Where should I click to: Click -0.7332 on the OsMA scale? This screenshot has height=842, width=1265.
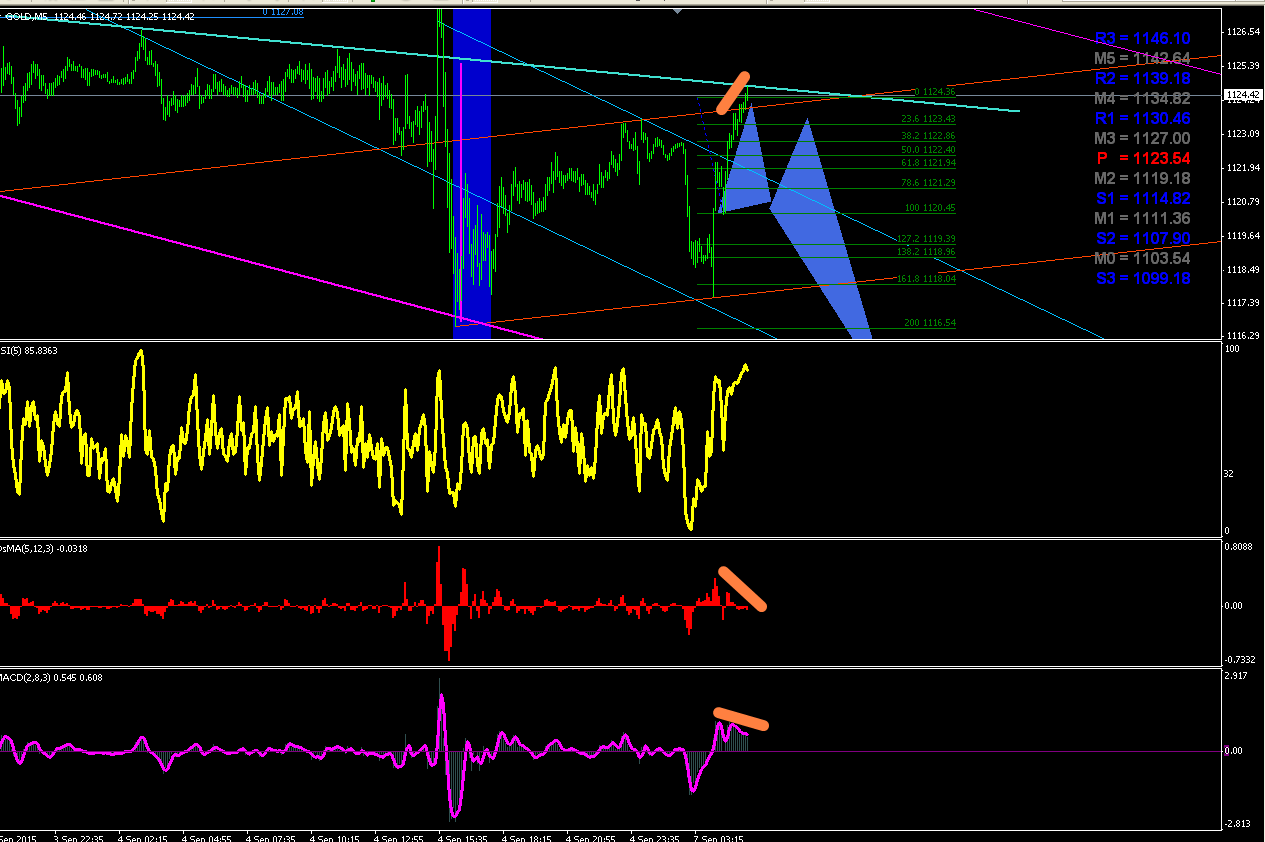click(x=1241, y=660)
